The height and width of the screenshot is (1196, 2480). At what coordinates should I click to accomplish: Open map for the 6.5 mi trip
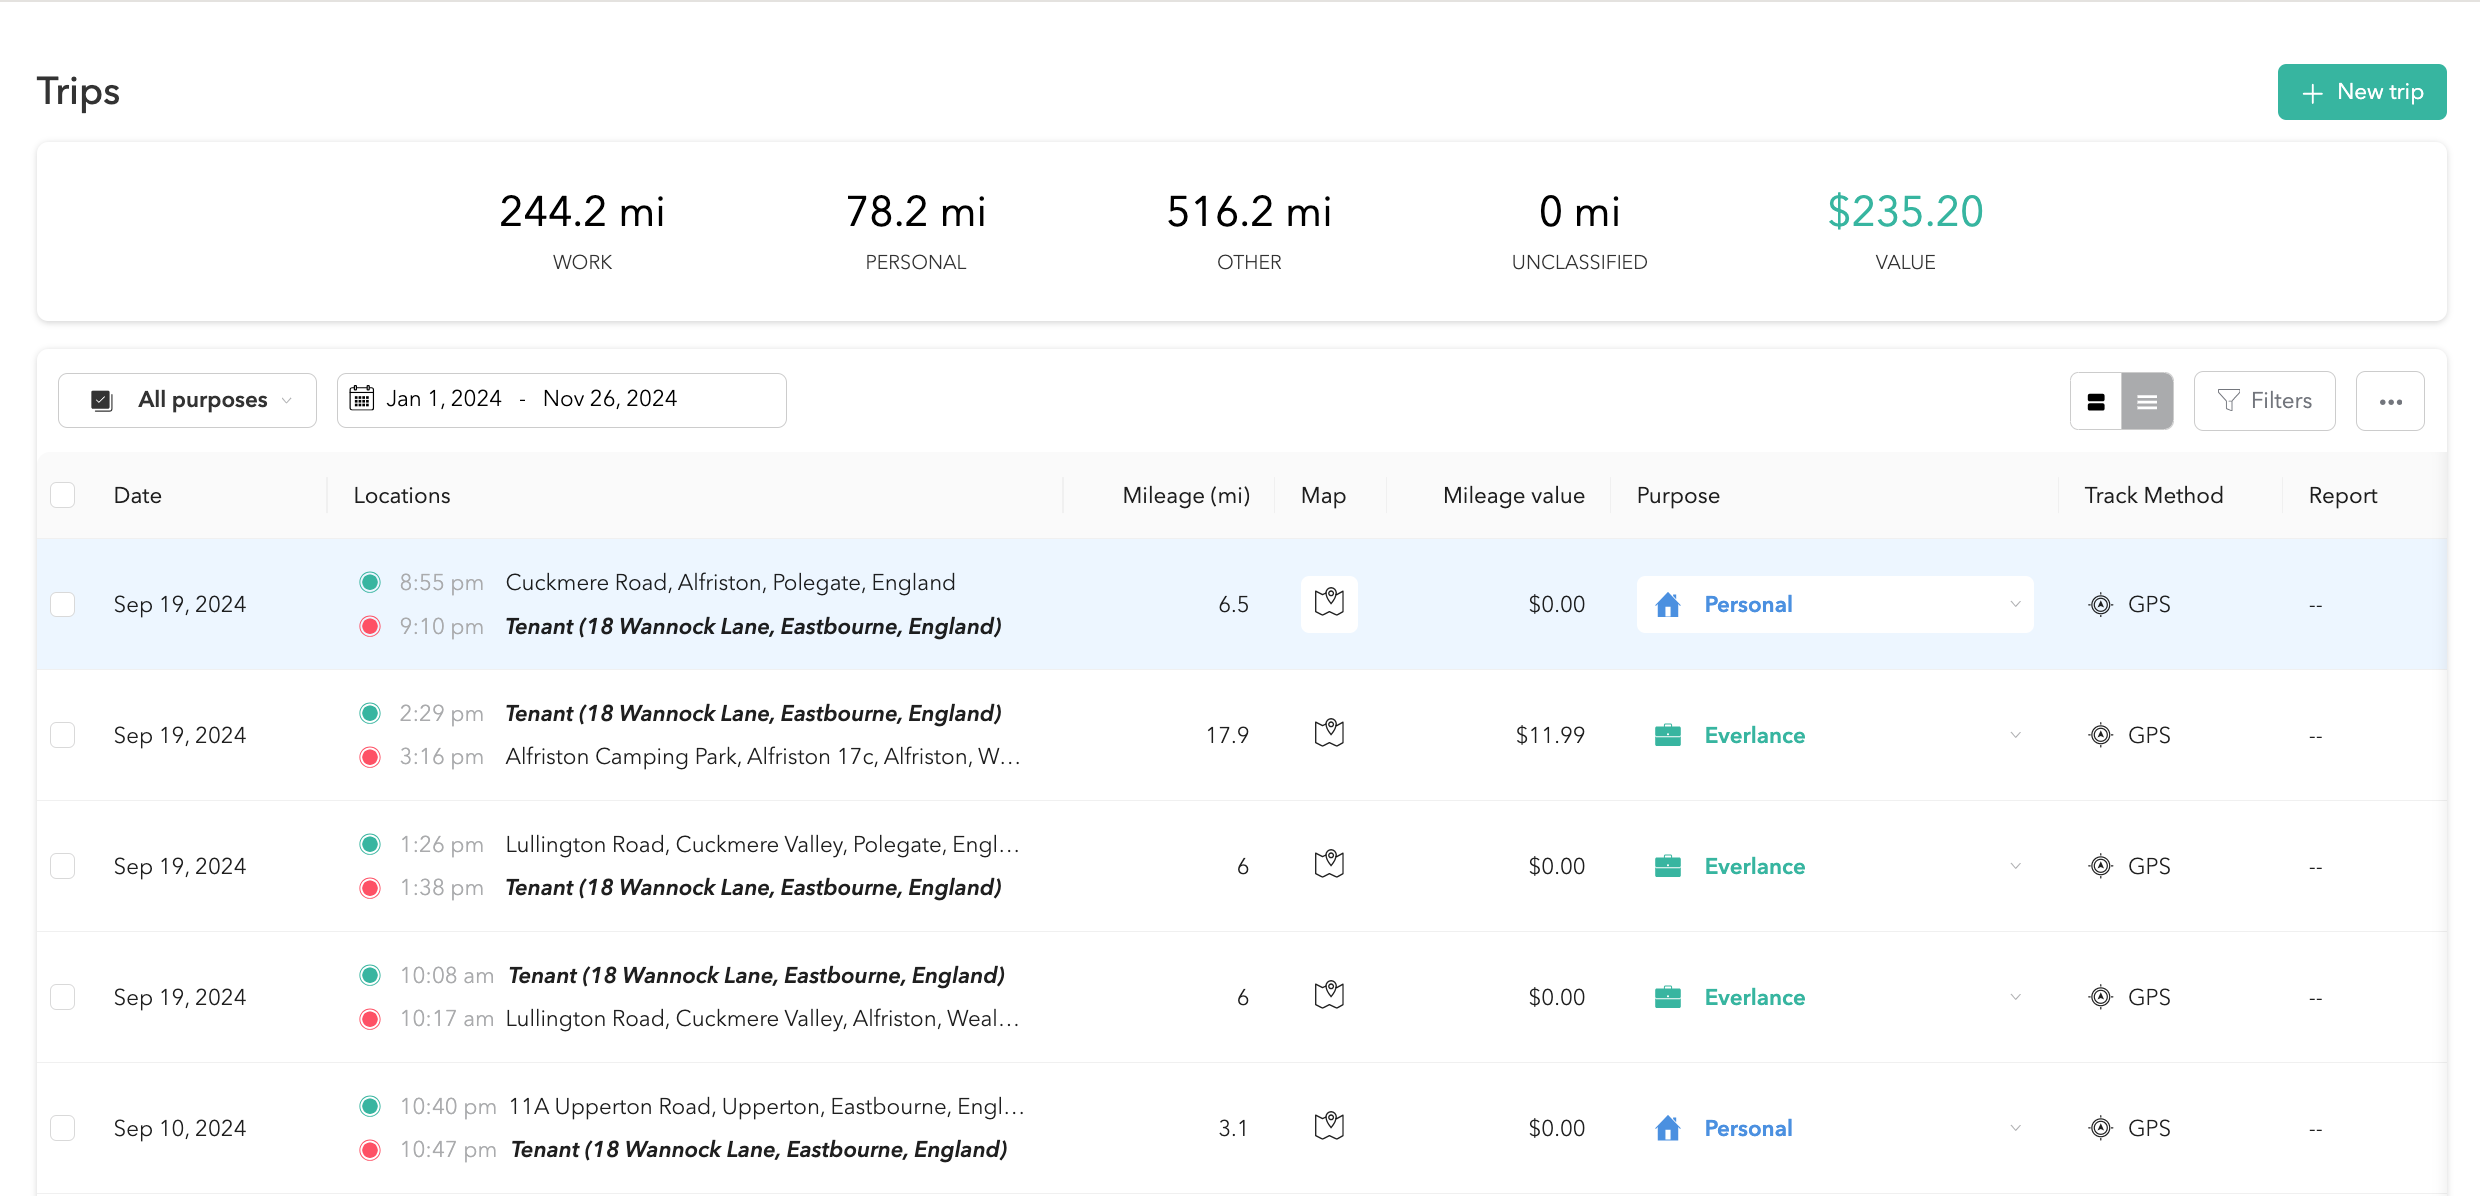pyautogui.click(x=1329, y=603)
